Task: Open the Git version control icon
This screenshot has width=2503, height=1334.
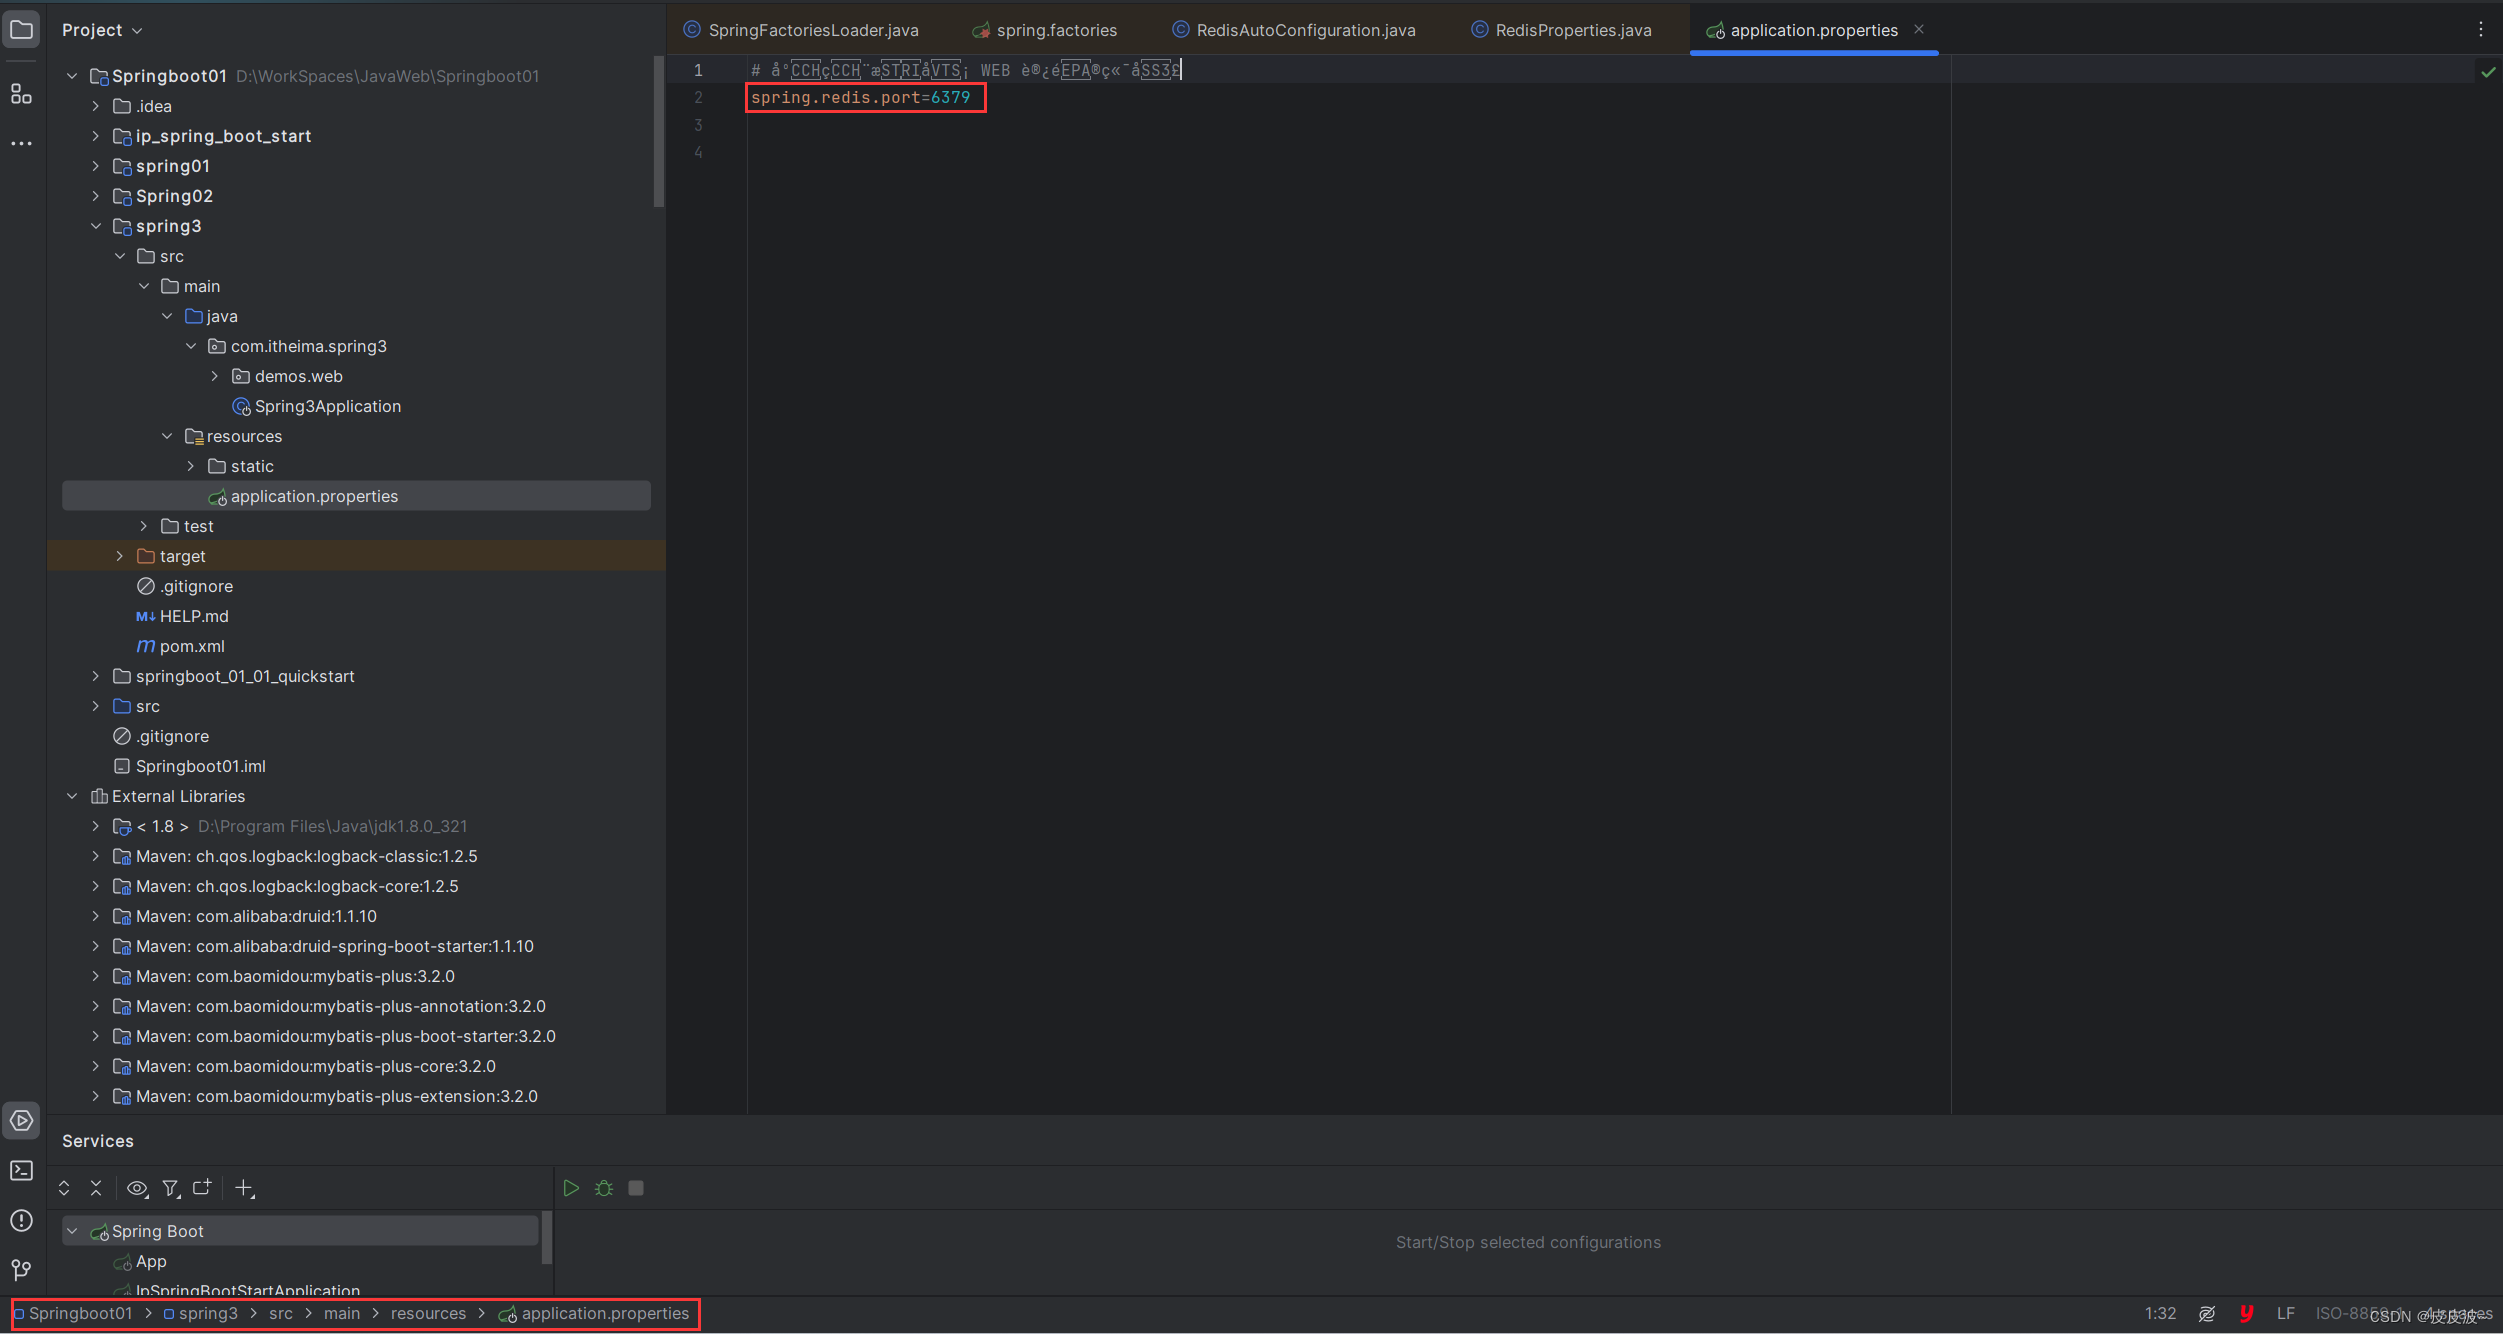Action: coord(21,1270)
